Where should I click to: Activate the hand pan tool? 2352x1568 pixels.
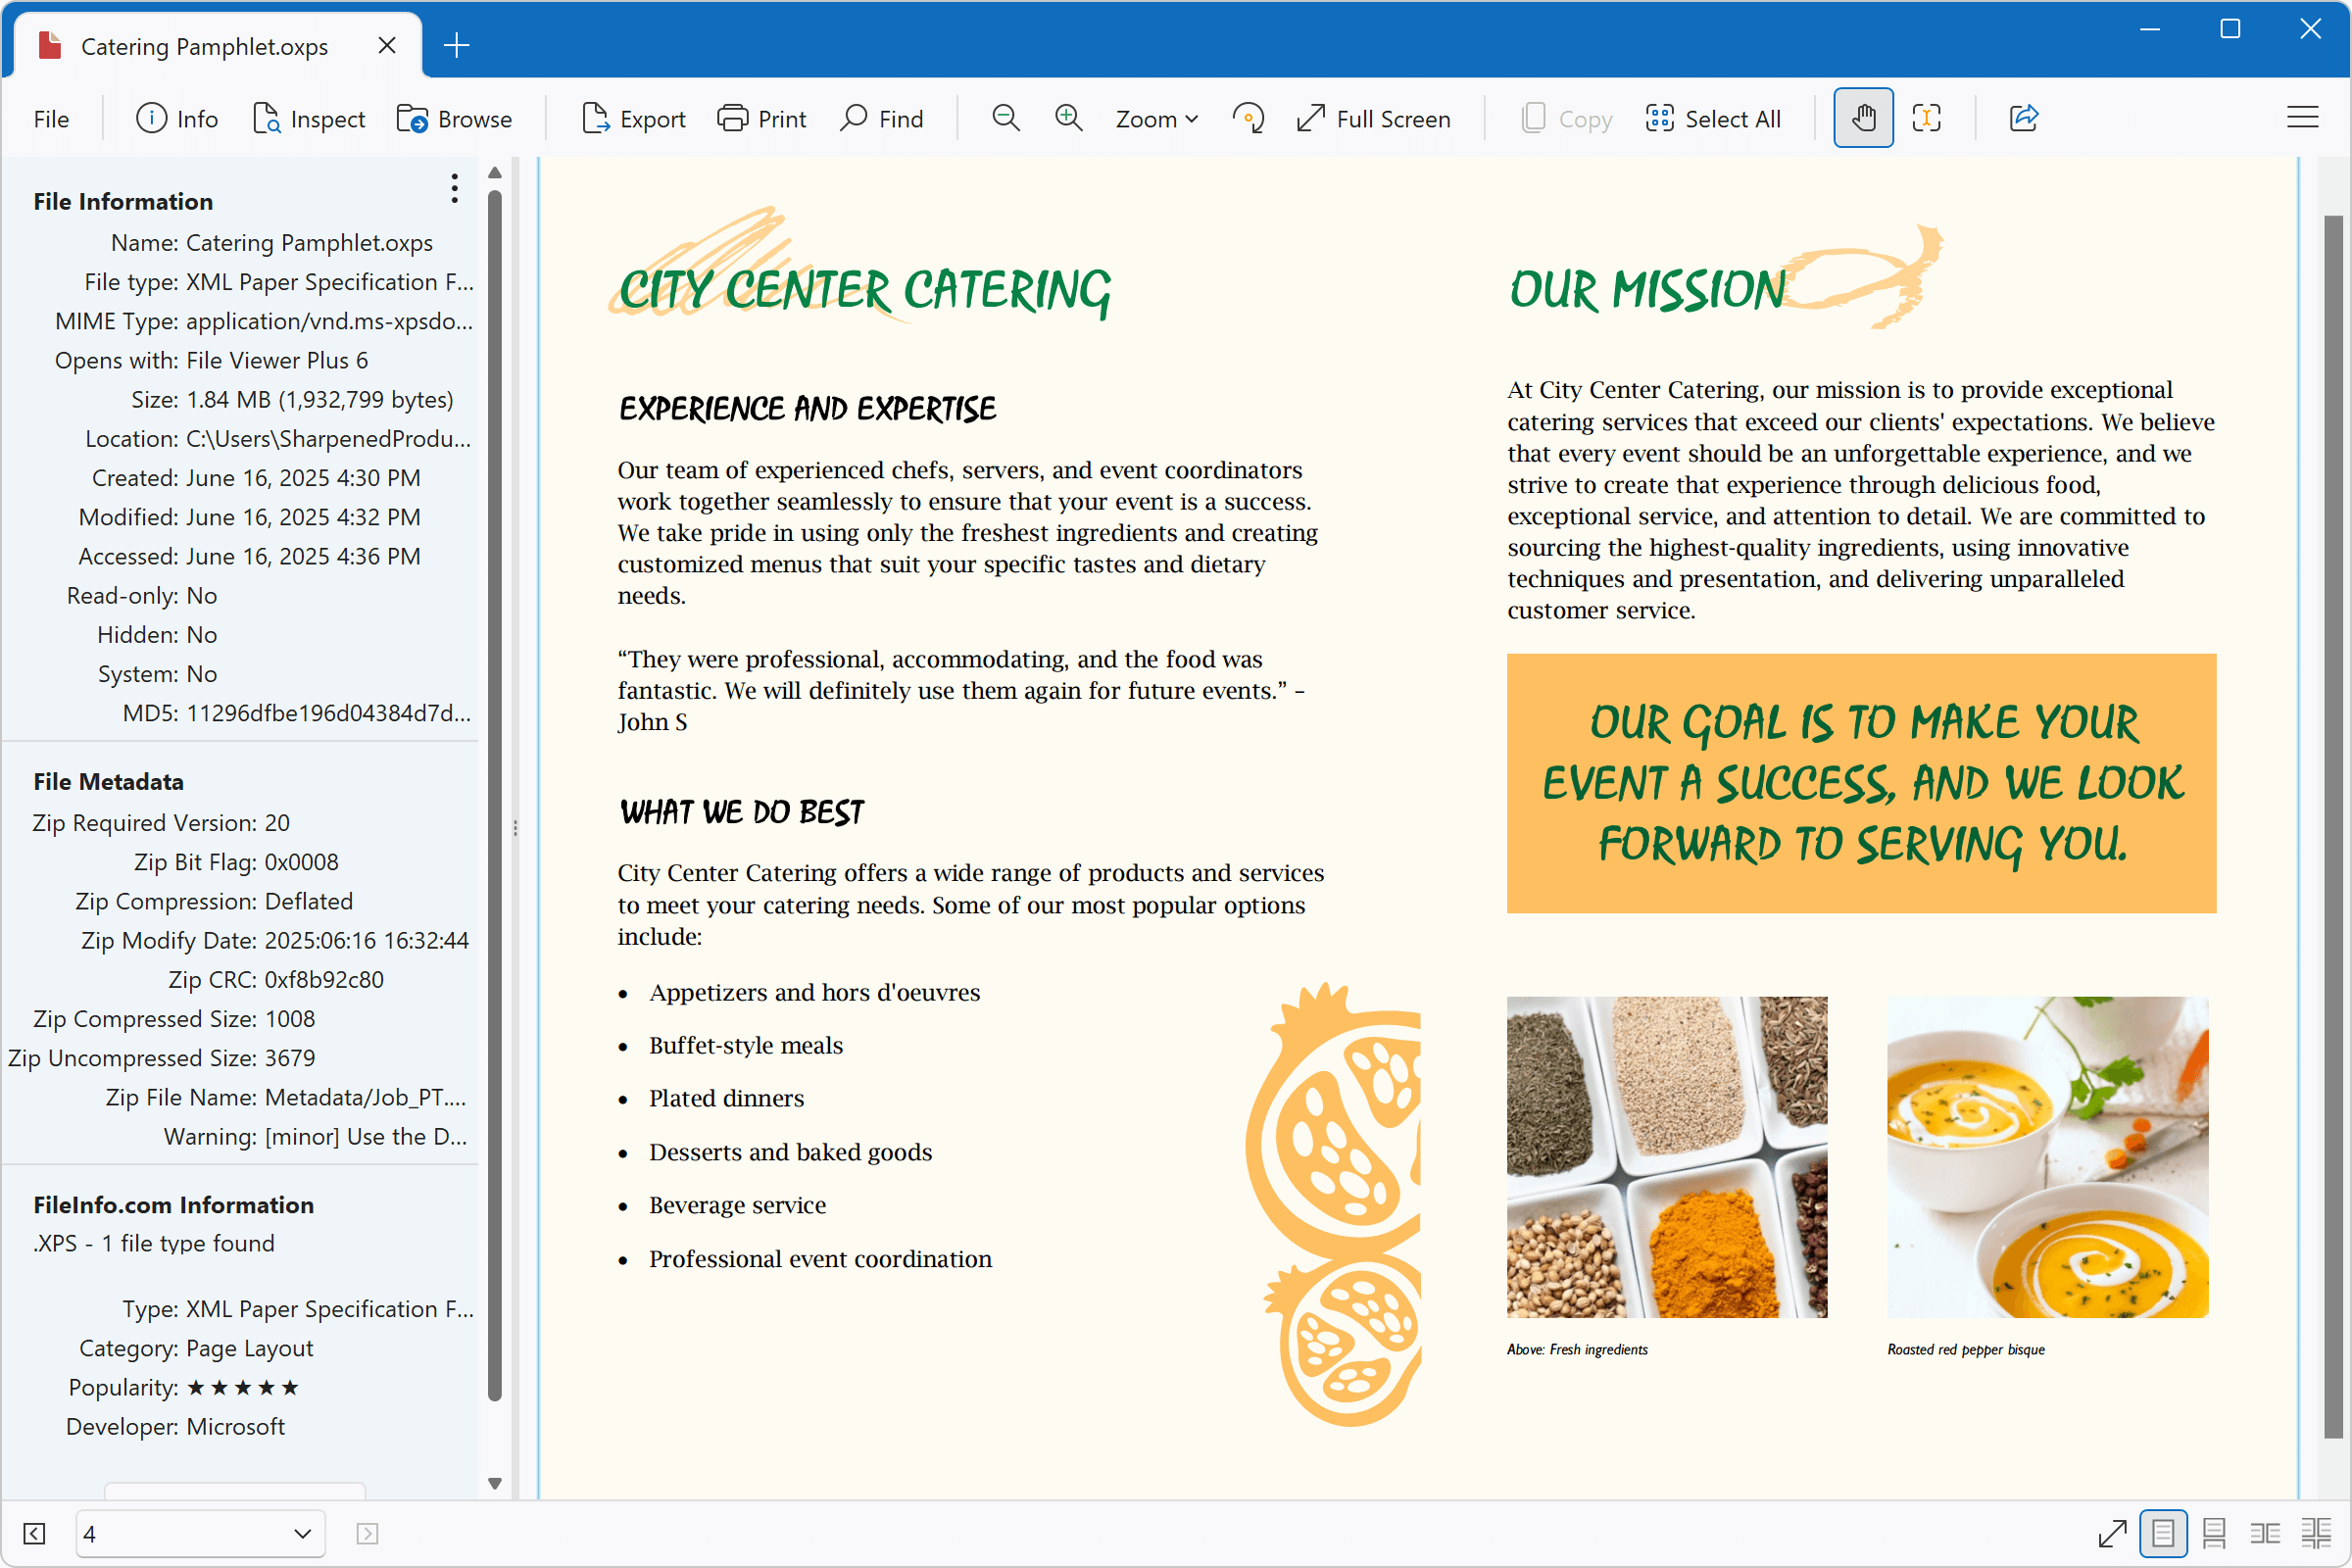(1862, 117)
